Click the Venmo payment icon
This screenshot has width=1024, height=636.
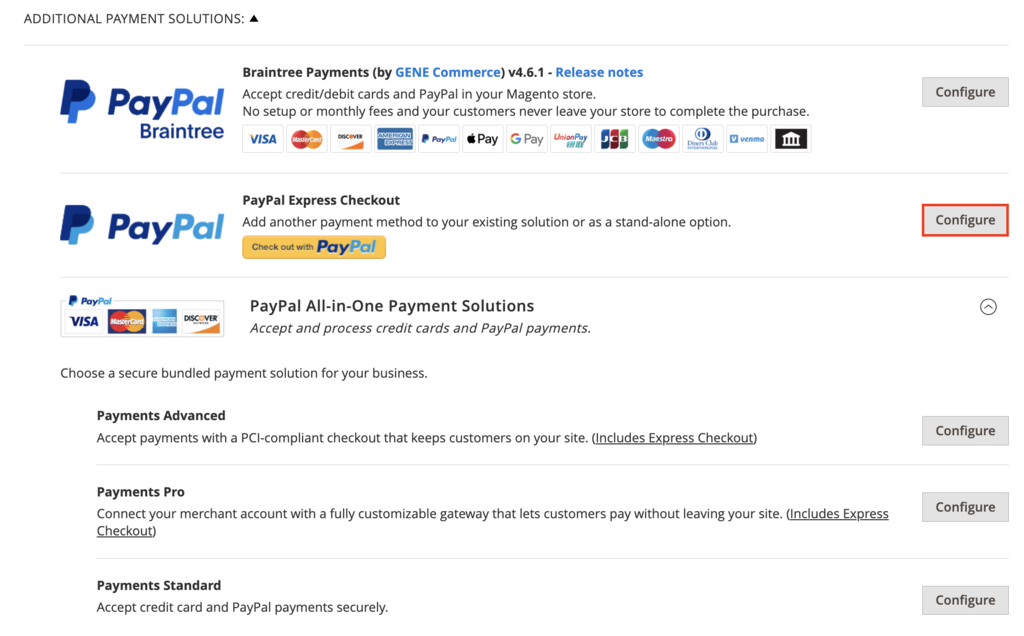[747, 139]
